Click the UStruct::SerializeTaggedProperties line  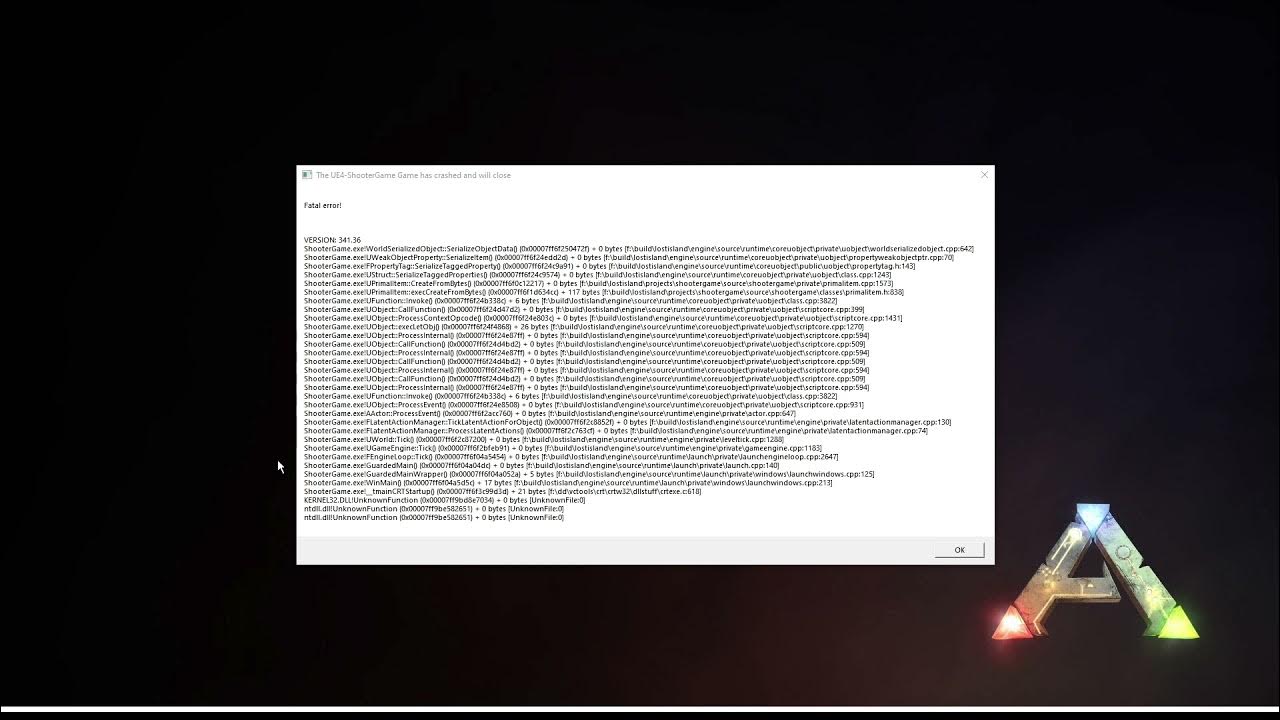tap(597, 275)
